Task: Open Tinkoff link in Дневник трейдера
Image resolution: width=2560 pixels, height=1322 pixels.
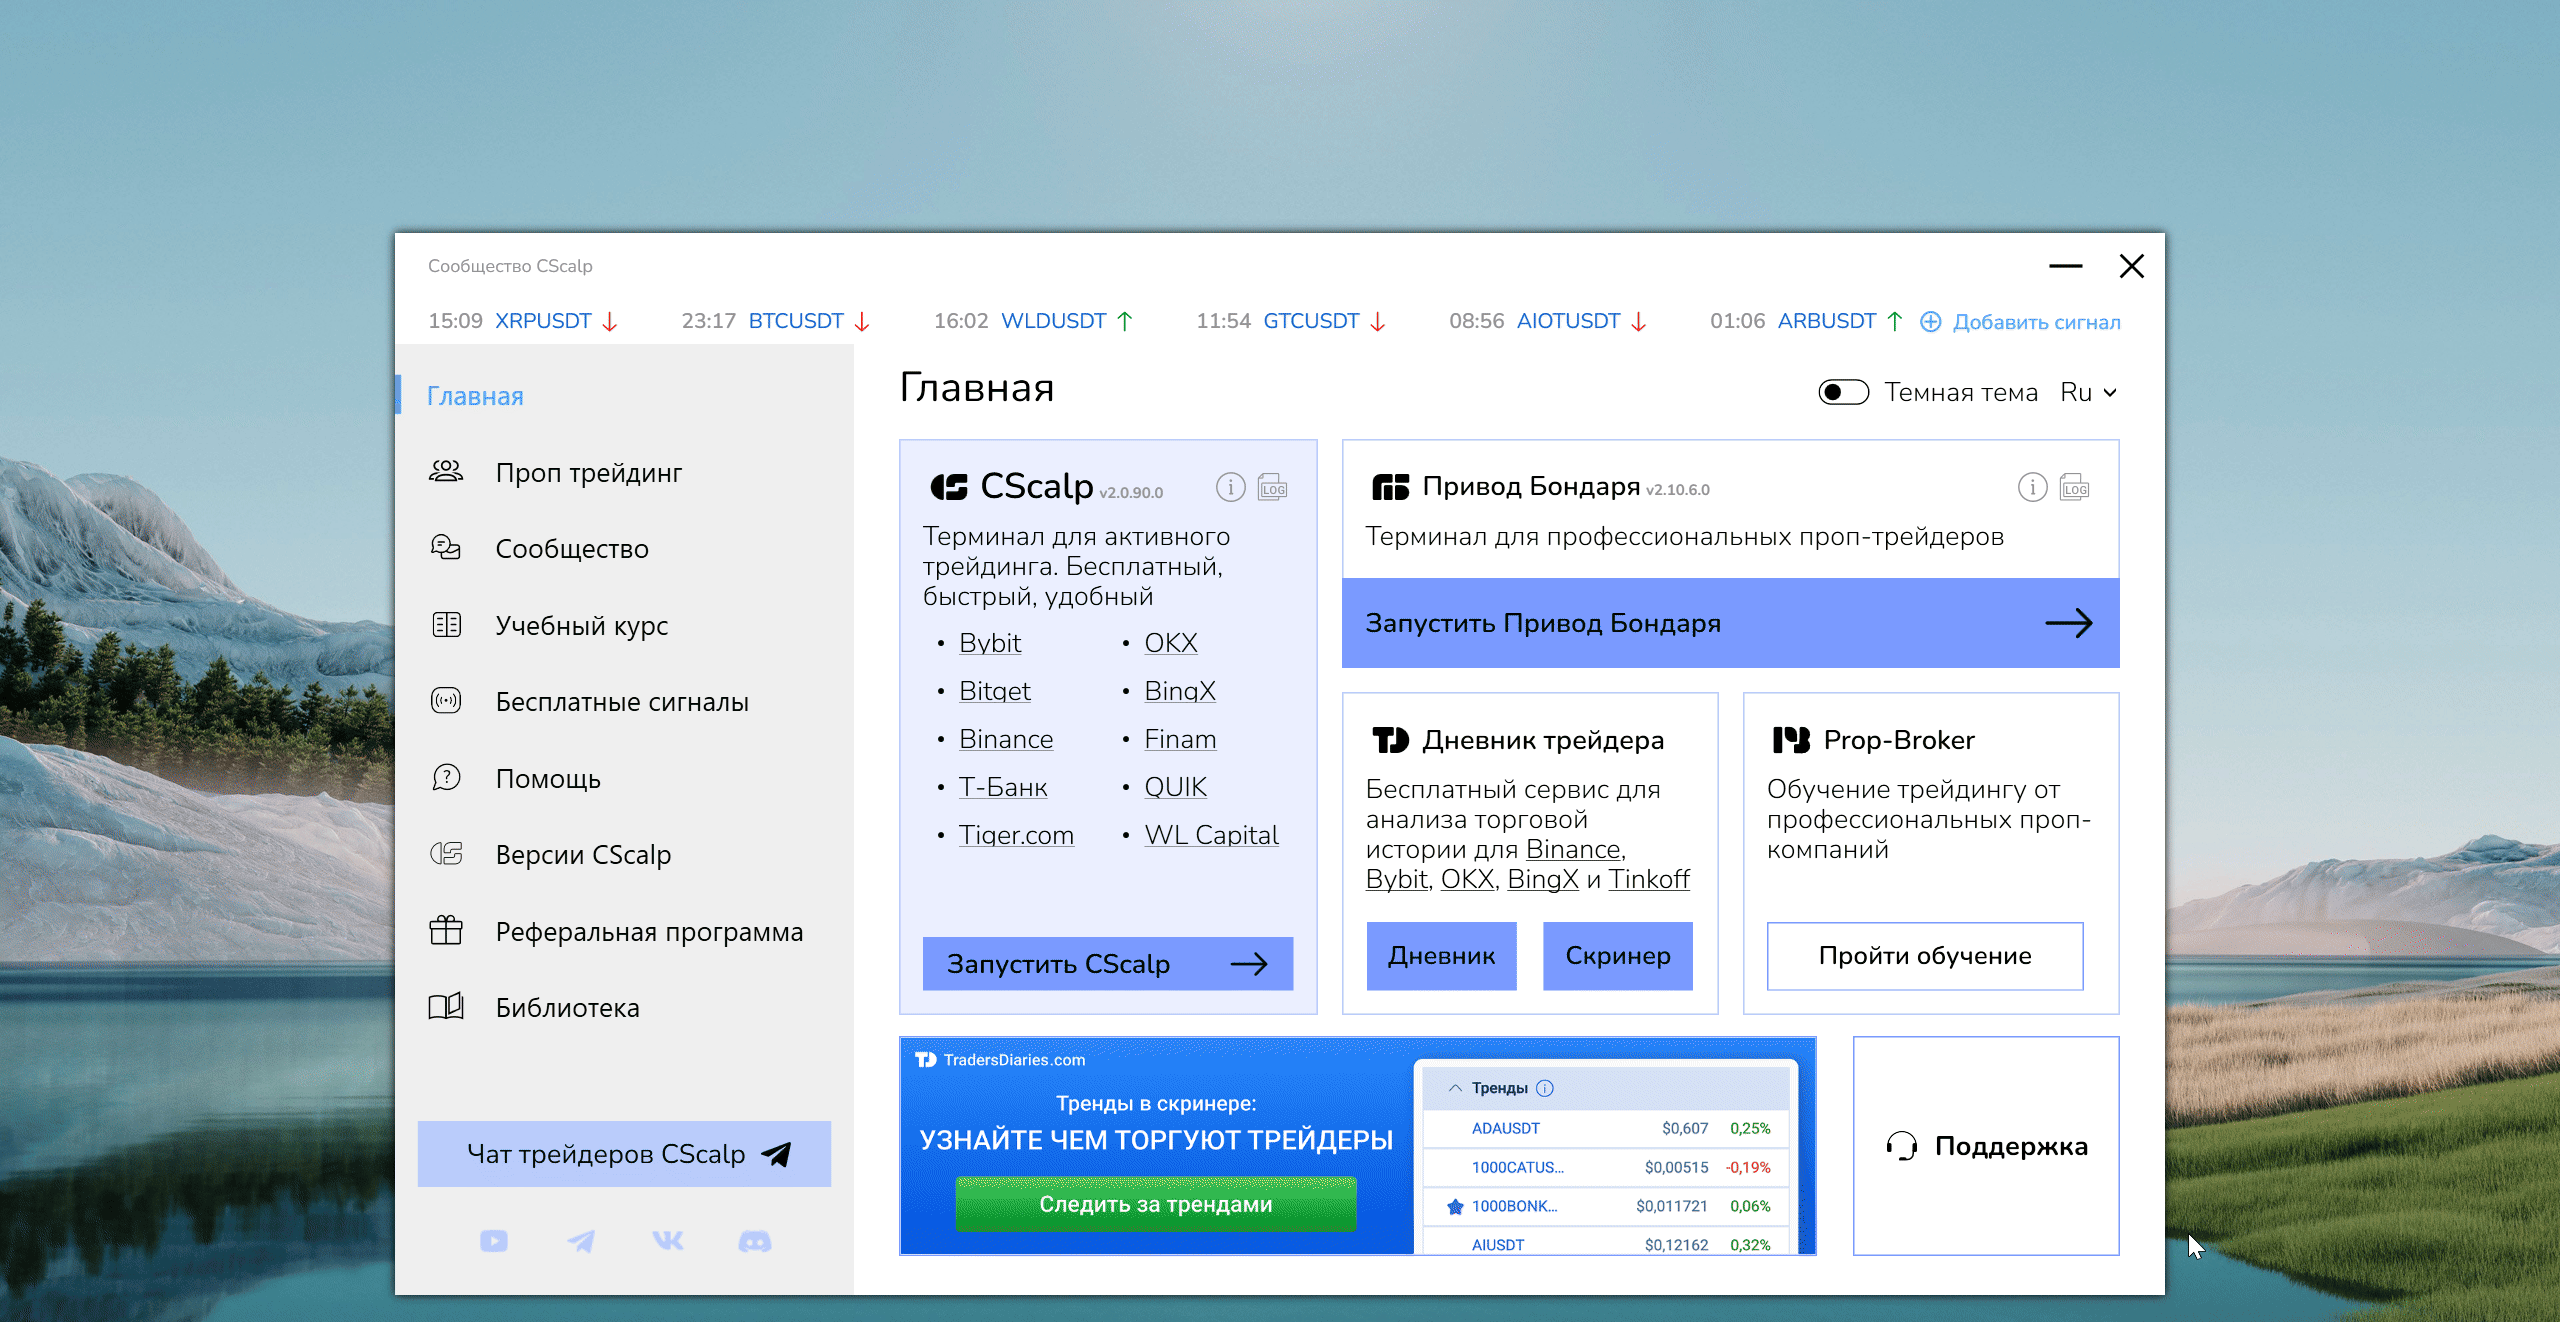Action: [x=1648, y=878]
